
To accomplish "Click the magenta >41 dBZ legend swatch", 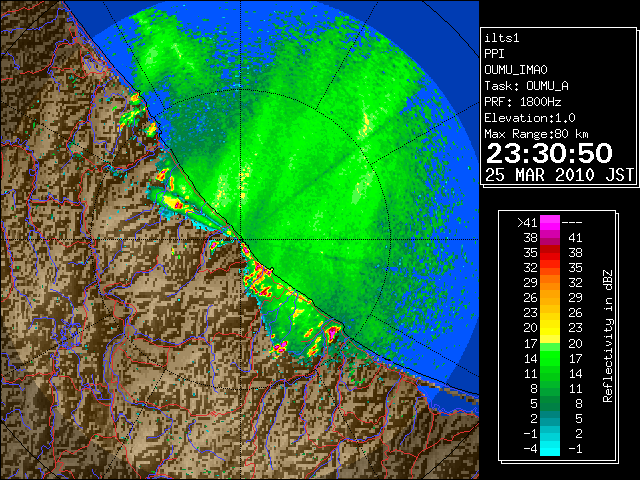I will (x=550, y=223).
